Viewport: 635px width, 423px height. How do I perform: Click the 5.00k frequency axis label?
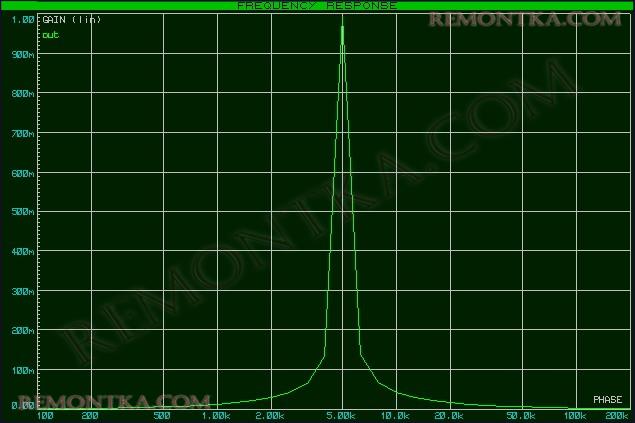tap(343, 415)
